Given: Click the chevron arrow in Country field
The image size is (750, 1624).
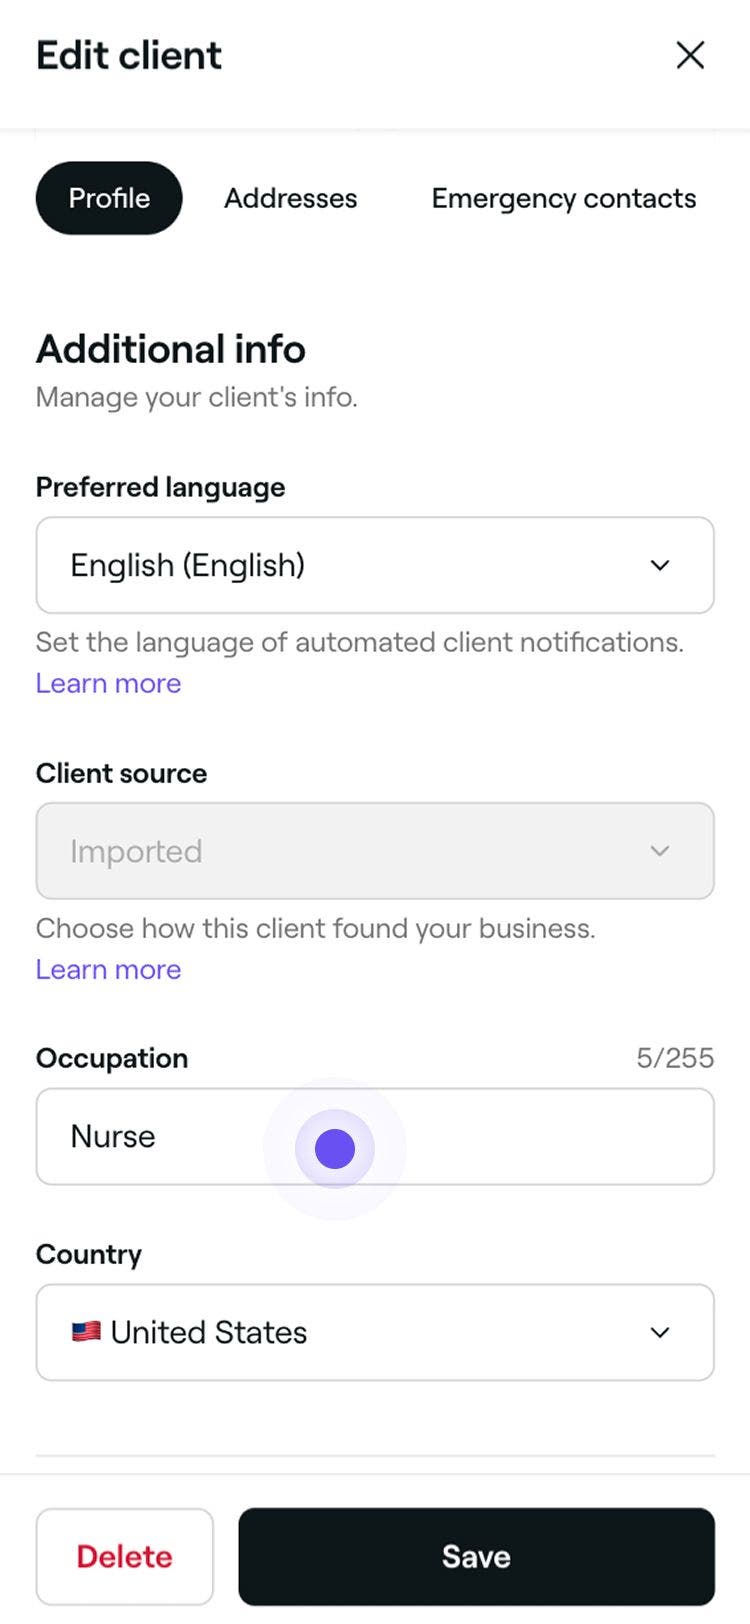Looking at the screenshot, I should [660, 1332].
